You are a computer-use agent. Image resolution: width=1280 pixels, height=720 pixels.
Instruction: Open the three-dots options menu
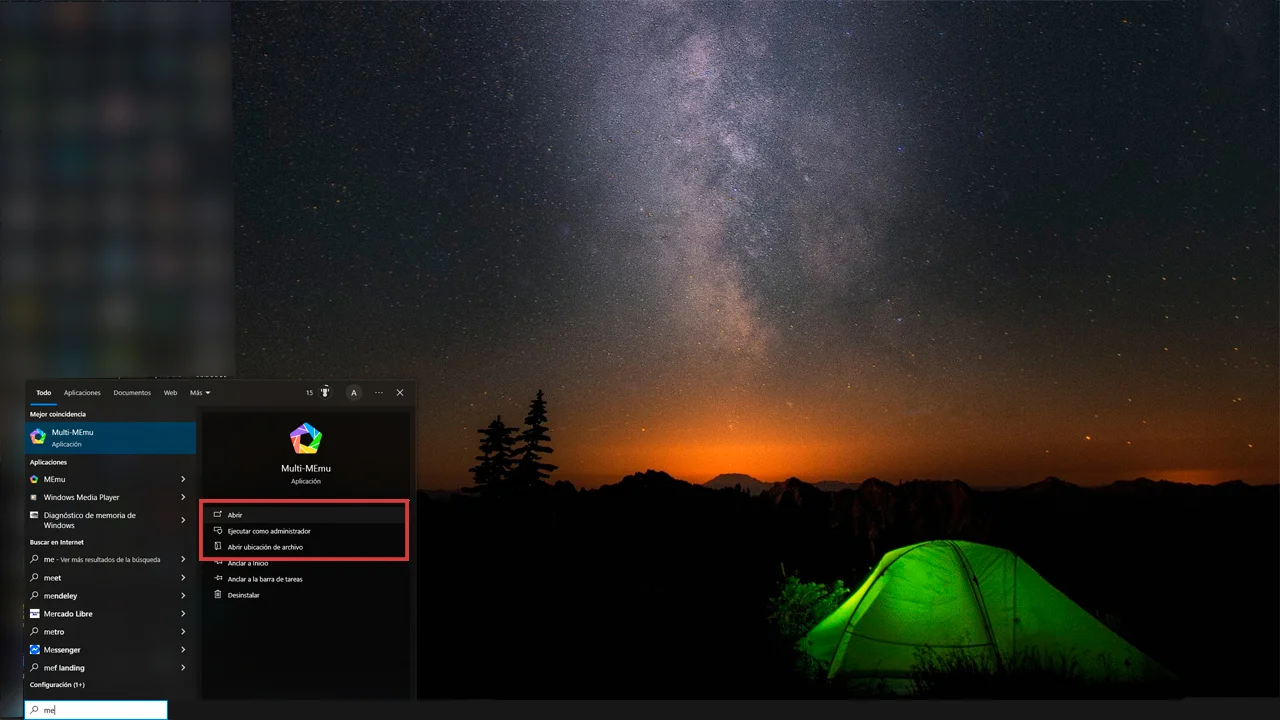379,393
